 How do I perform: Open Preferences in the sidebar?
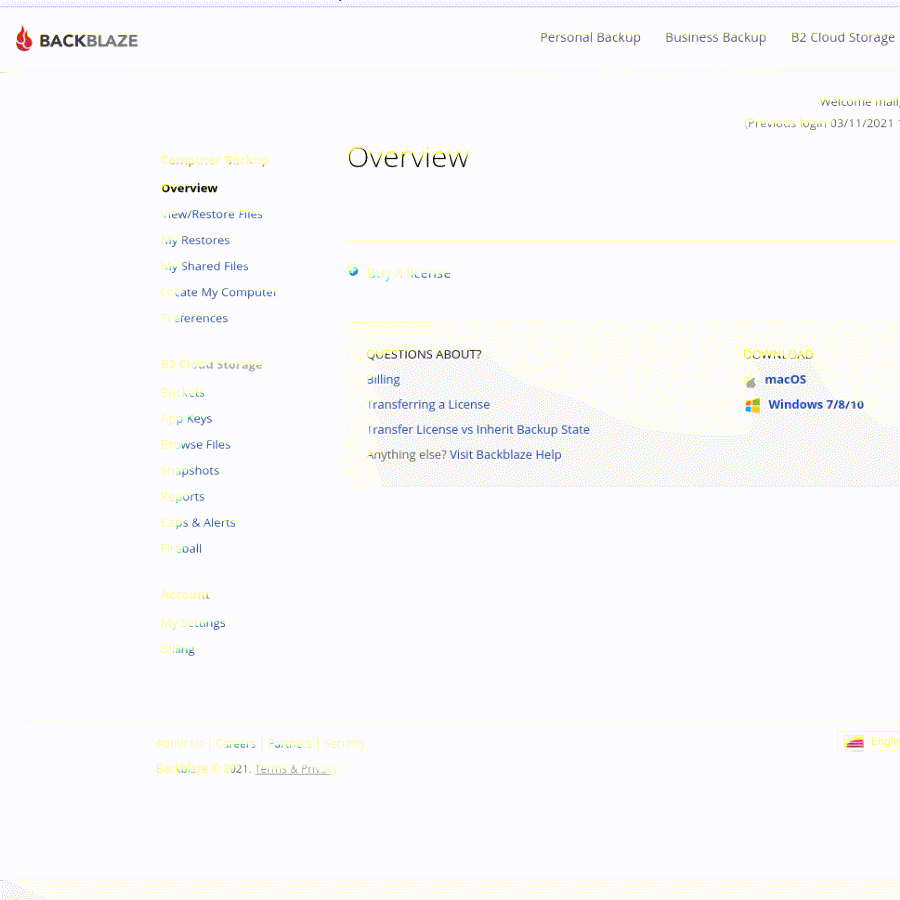tap(194, 318)
